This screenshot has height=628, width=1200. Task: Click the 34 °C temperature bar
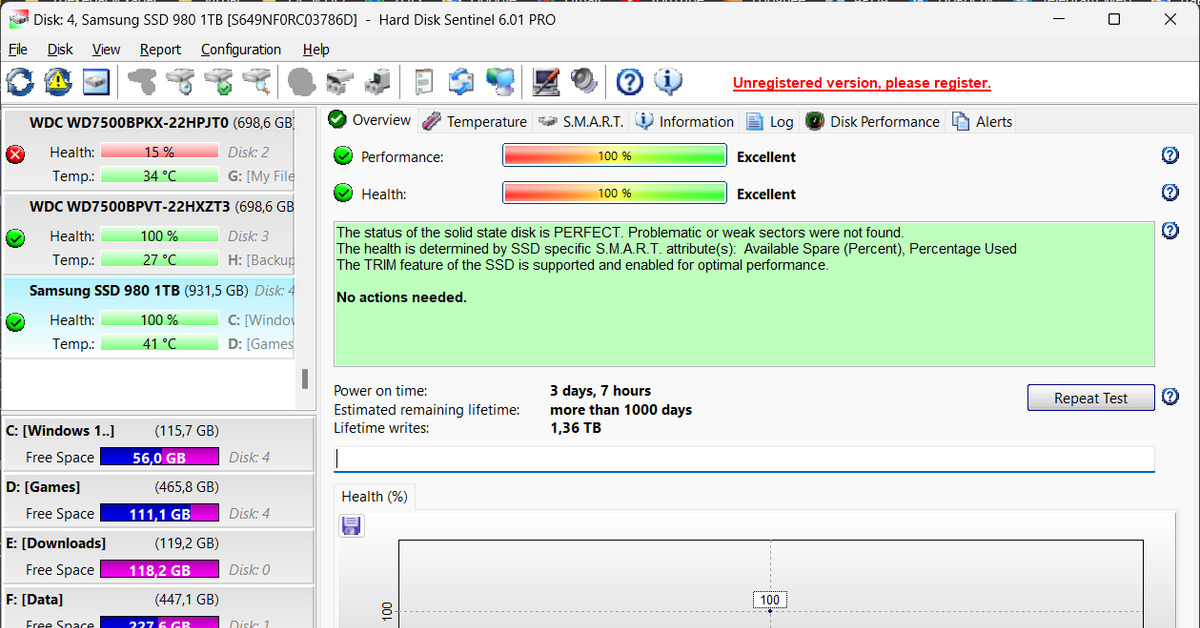(159, 176)
